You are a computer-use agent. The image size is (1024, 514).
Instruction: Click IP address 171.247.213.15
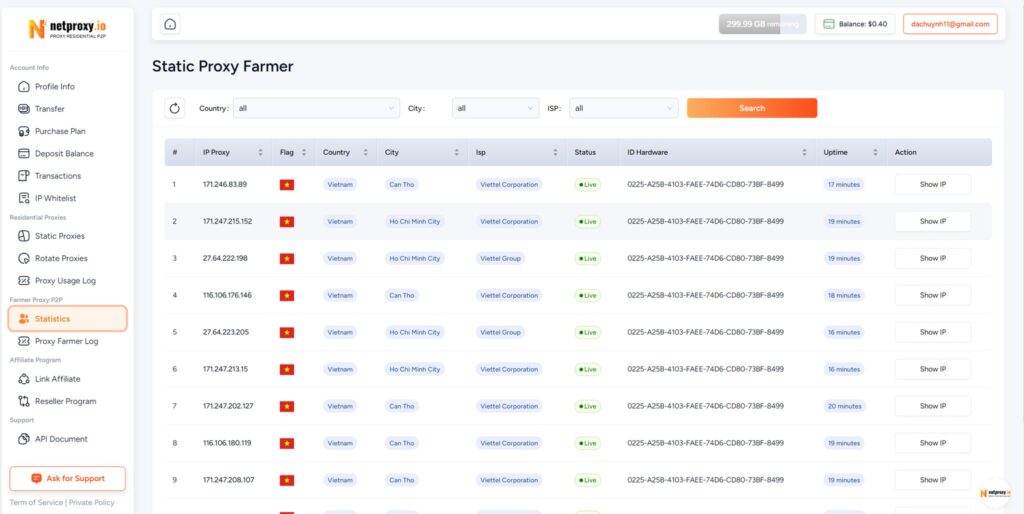tap(226, 369)
